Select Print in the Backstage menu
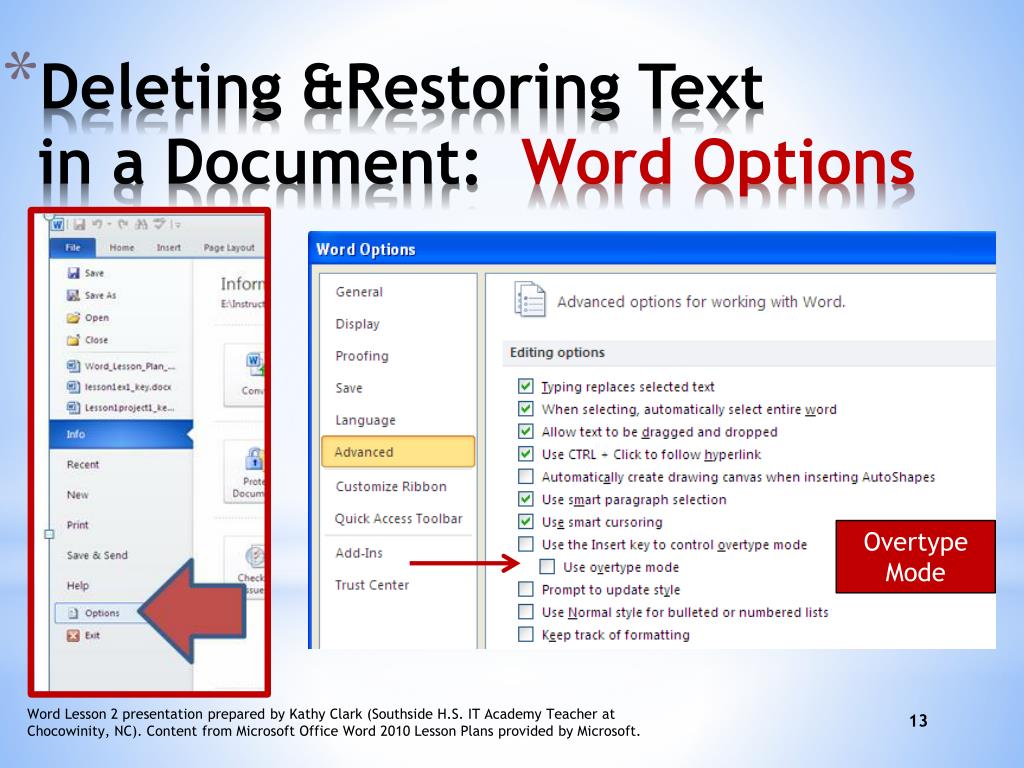Screen dimensions: 1024x768 pyautogui.click(x=77, y=524)
